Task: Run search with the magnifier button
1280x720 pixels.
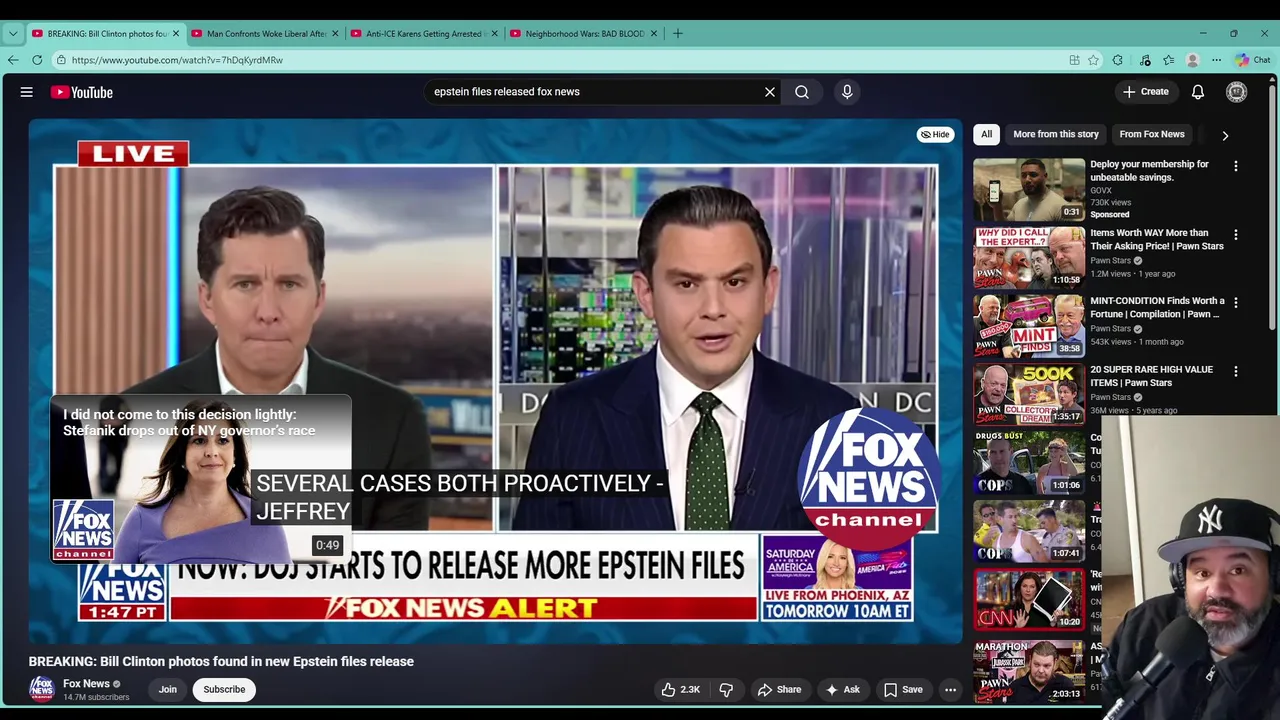Action: (x=802, y=92)
